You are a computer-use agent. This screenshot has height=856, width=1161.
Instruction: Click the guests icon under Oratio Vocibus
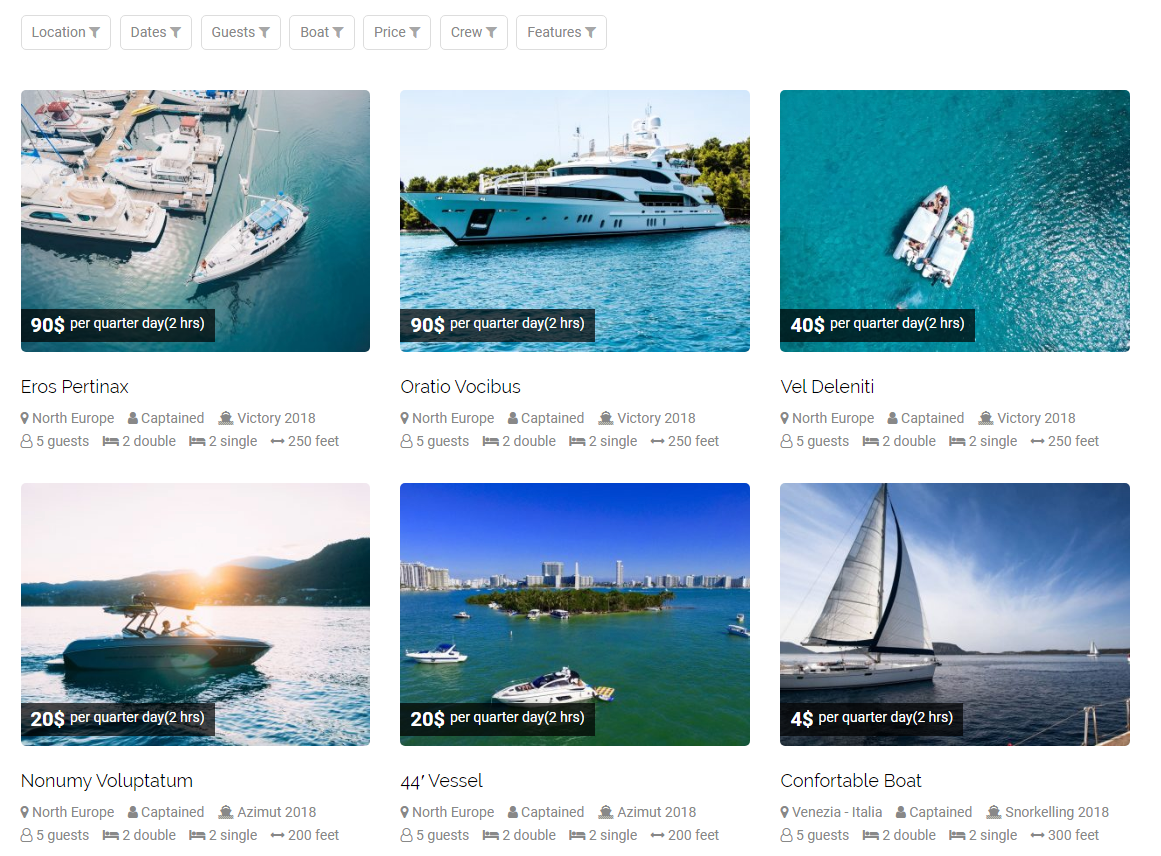(406, 441)
